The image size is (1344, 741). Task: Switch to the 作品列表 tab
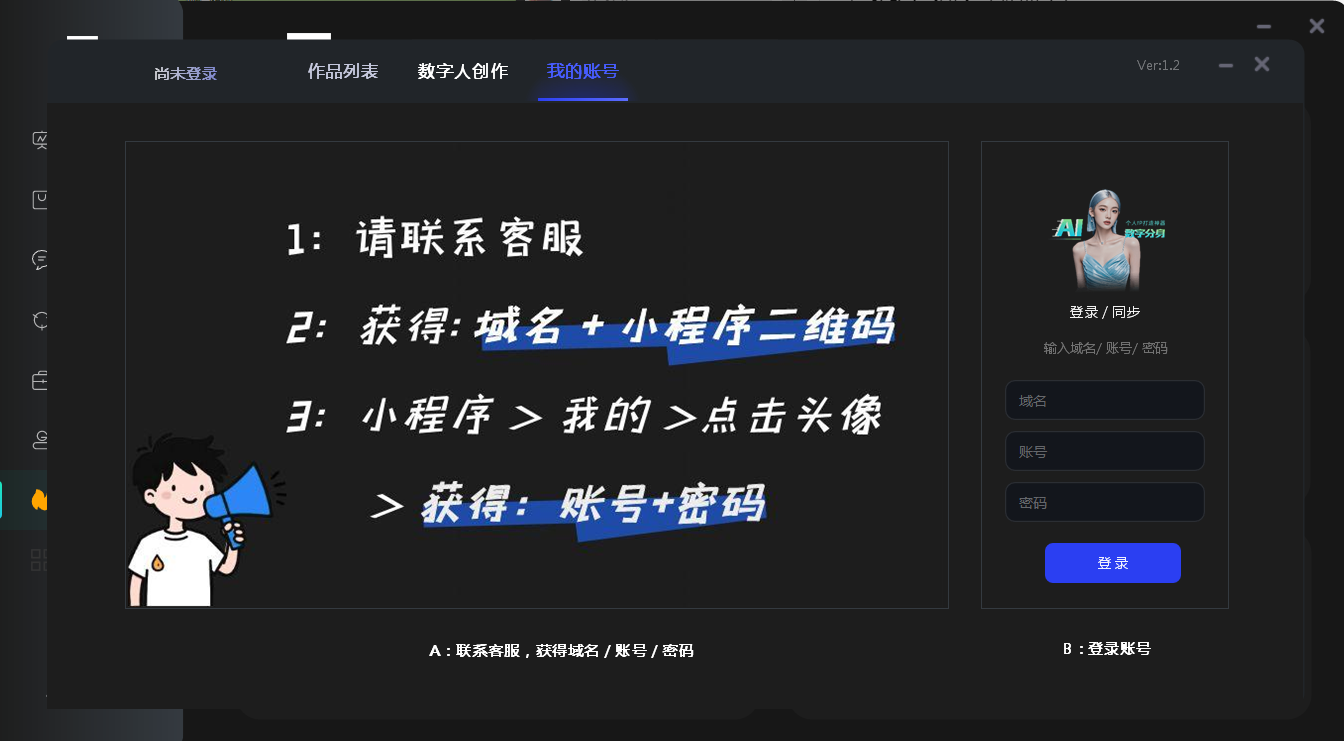pyautogui.click(x=343, y=71)
